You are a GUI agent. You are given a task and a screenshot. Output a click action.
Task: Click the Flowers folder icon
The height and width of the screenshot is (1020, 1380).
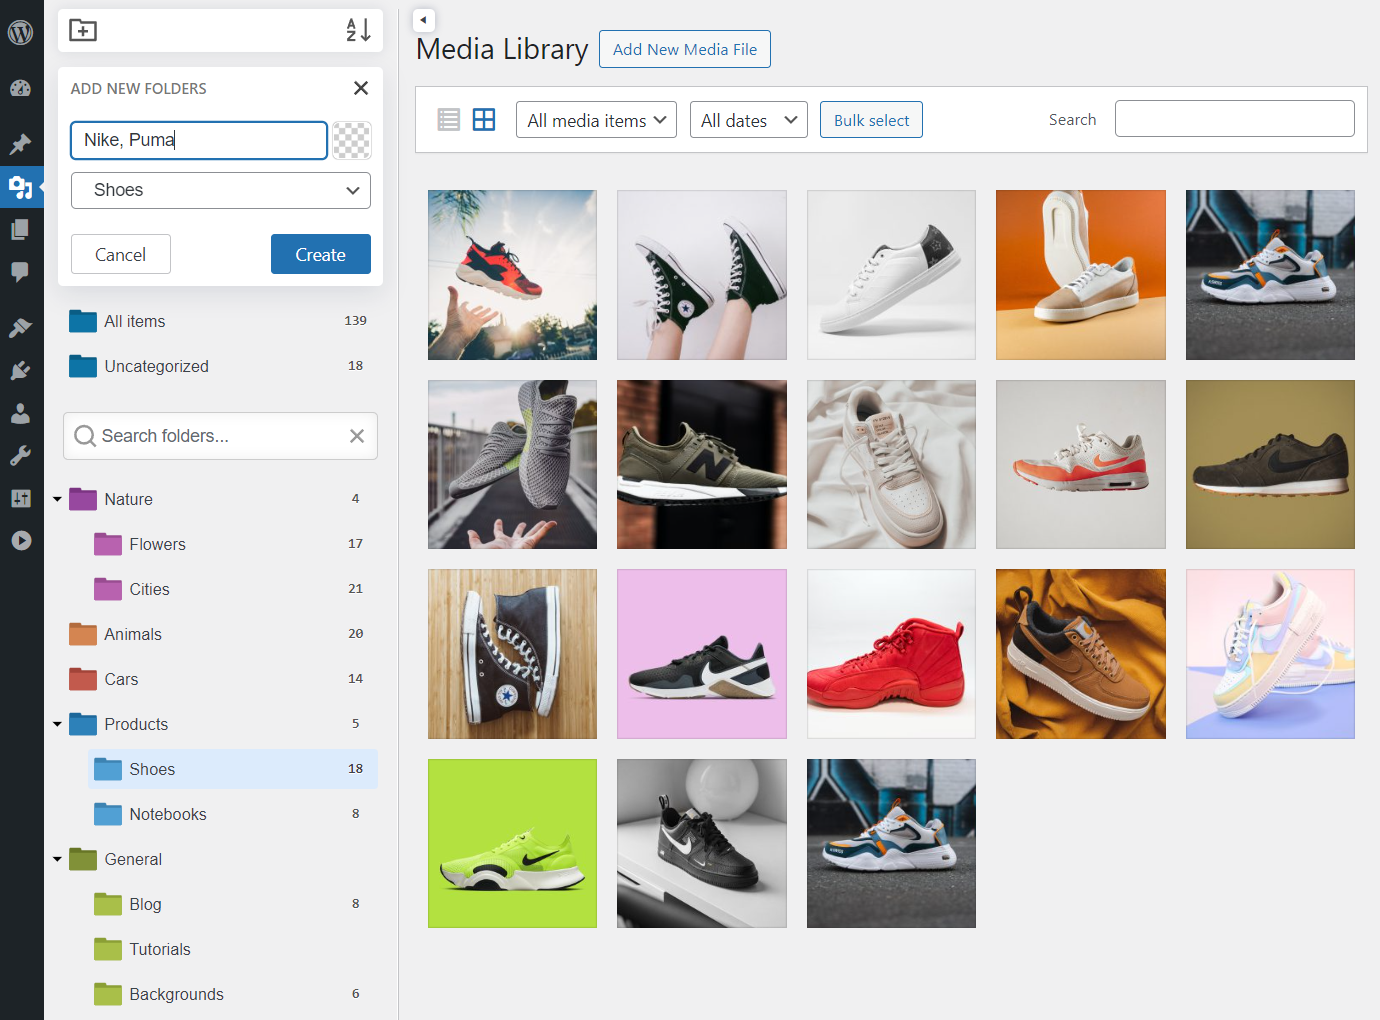point(108,544)
